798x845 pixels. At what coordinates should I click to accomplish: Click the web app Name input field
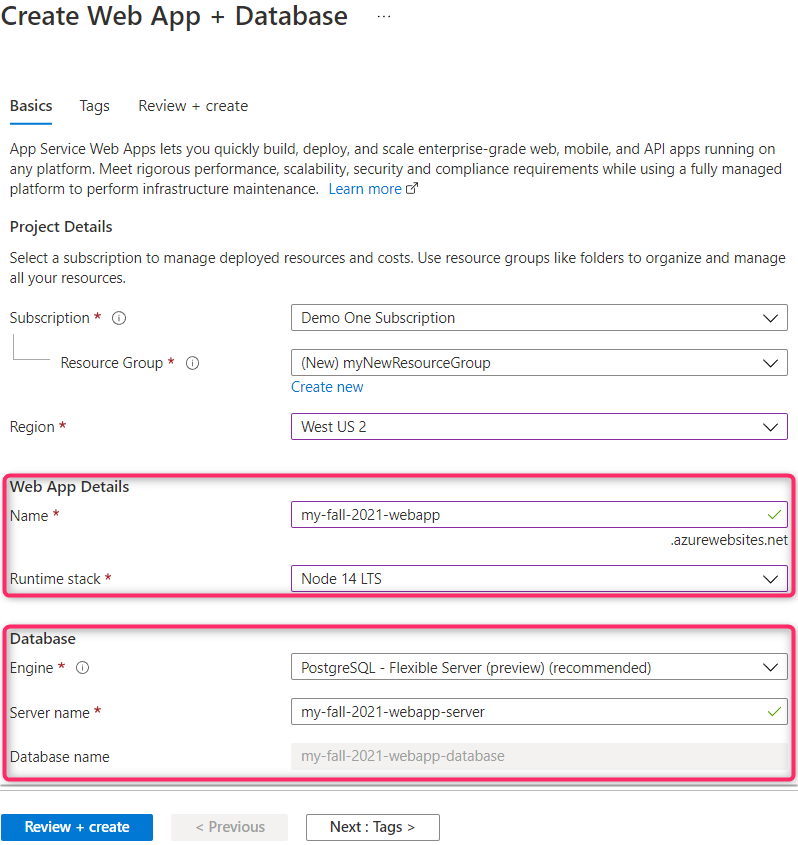pos(539,515)
